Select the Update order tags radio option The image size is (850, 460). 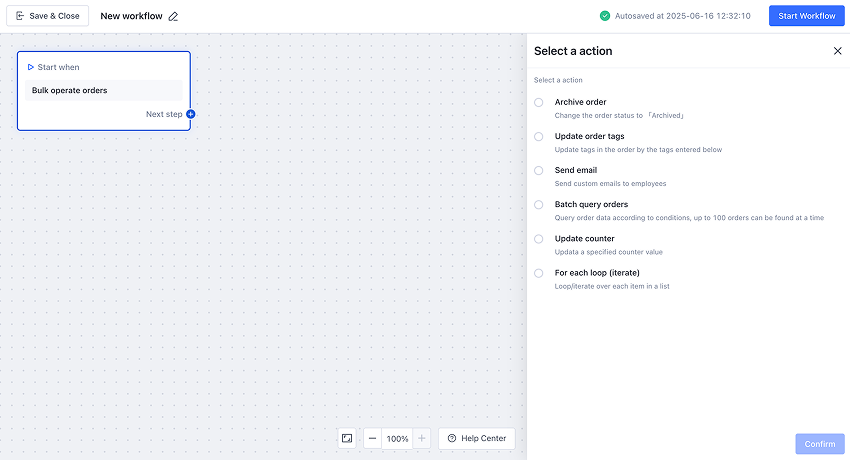(x=539, y=136)
